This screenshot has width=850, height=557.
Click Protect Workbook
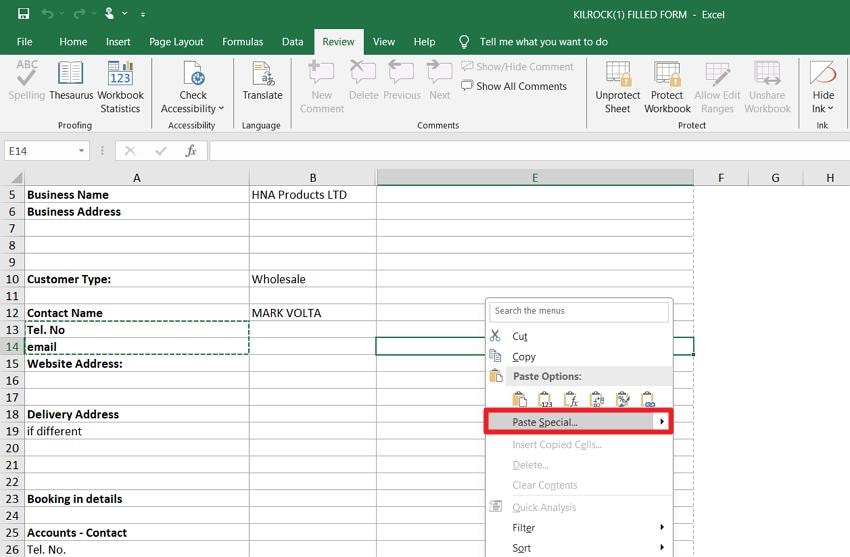(667, 87)
